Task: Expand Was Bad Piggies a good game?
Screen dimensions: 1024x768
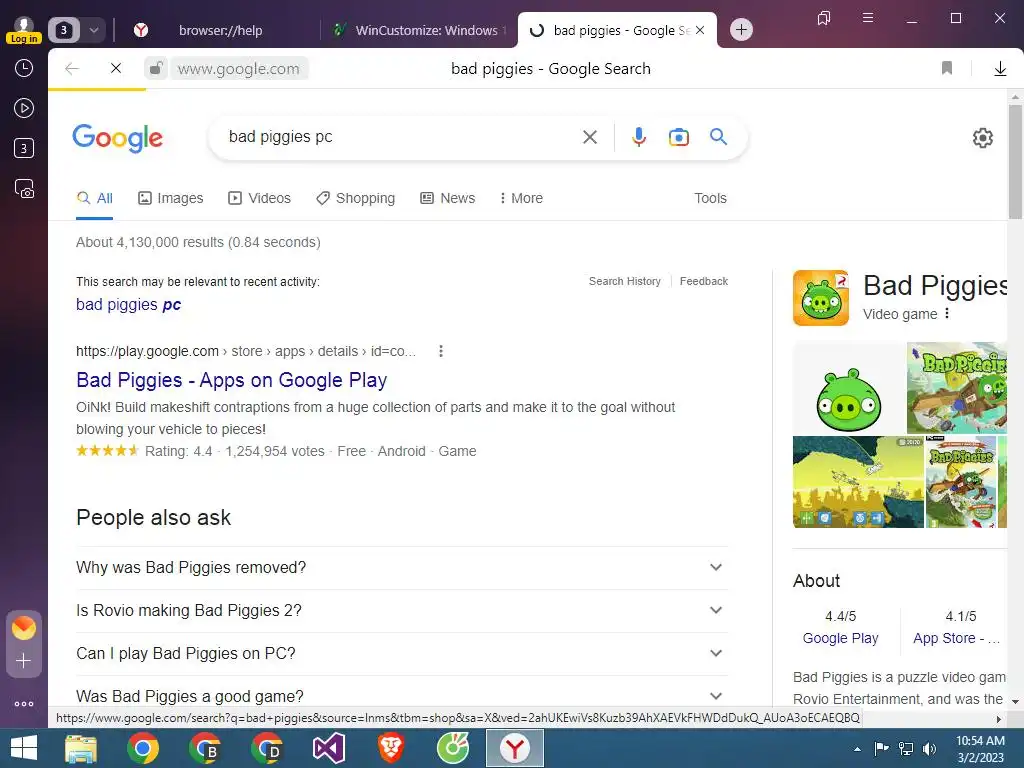Action: pyautogui.click(x=402, y=696)
